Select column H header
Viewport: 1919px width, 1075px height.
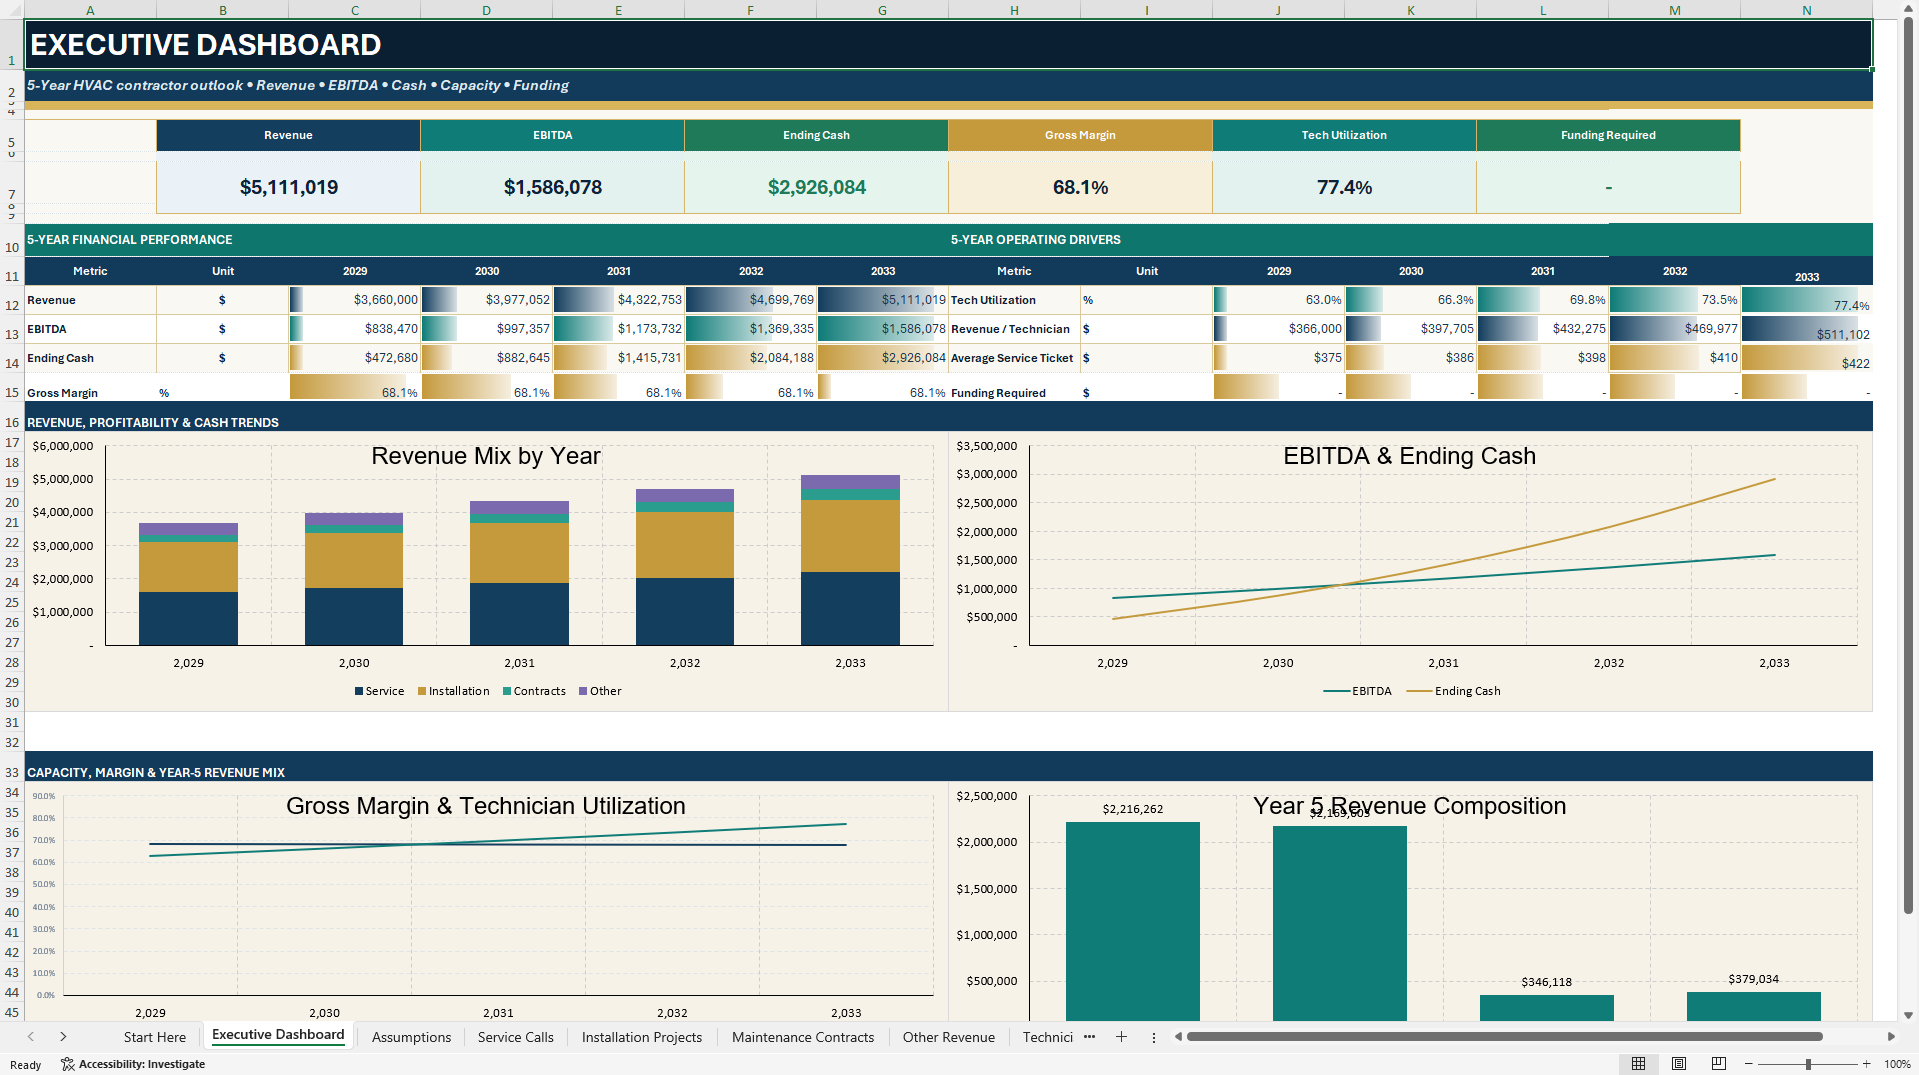[x=1014, y=10]
